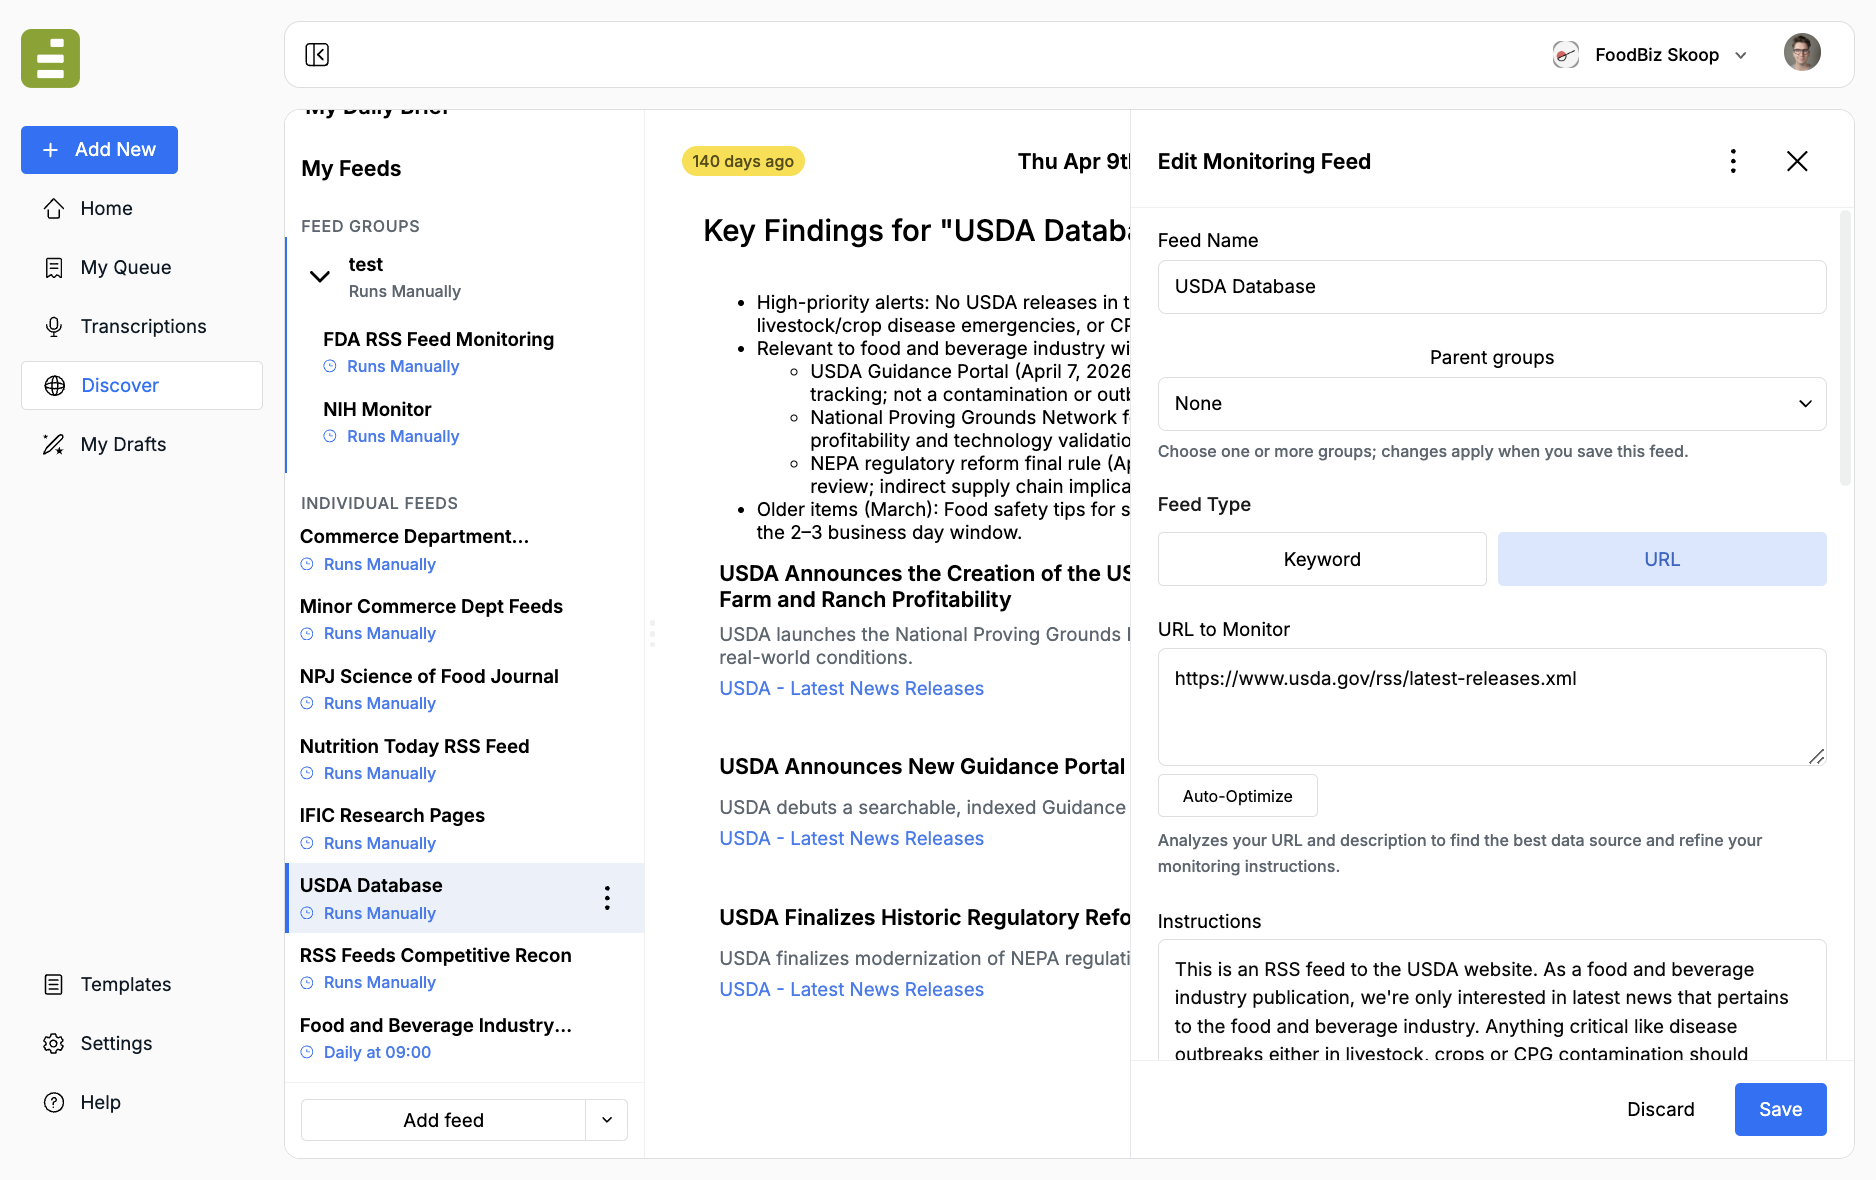Viewport: 1876px width, 1180px height.
Task: Open link under New Guidance Portal article
Action: click(852, 838)
